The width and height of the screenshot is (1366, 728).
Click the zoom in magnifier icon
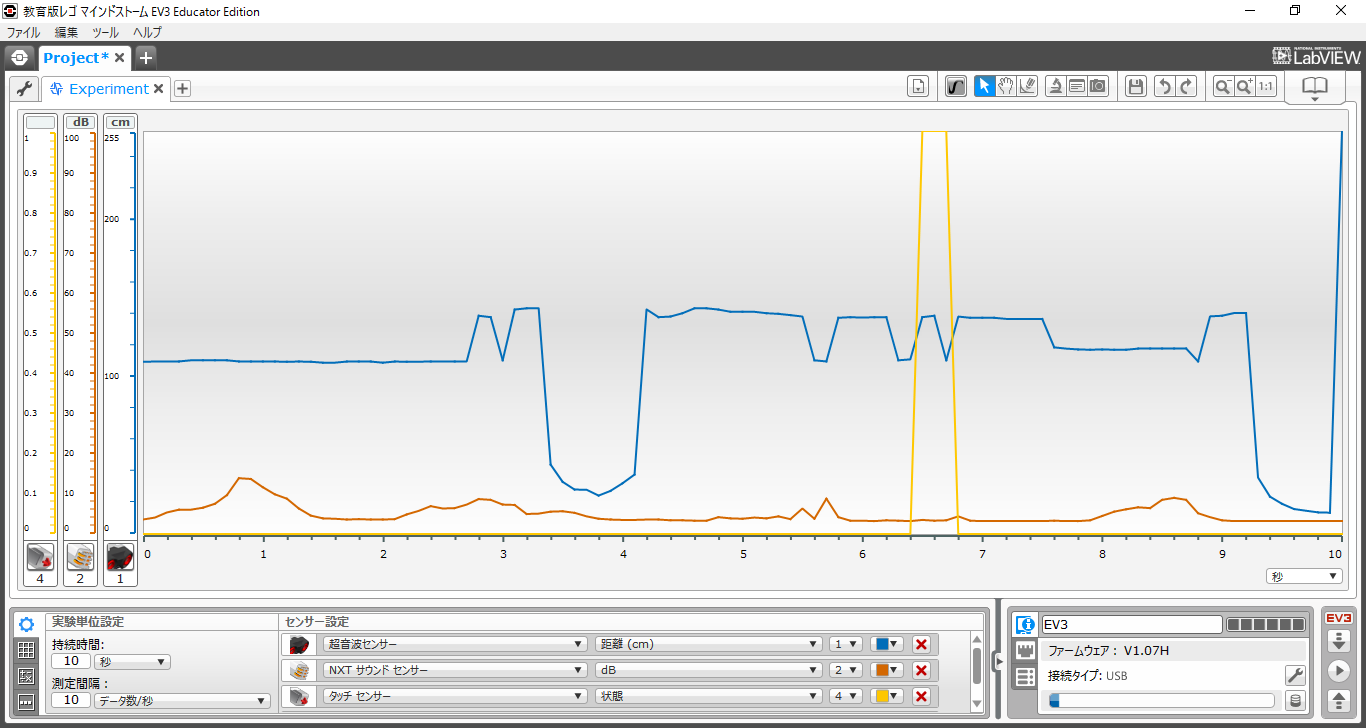click(x=1244, y=87)
